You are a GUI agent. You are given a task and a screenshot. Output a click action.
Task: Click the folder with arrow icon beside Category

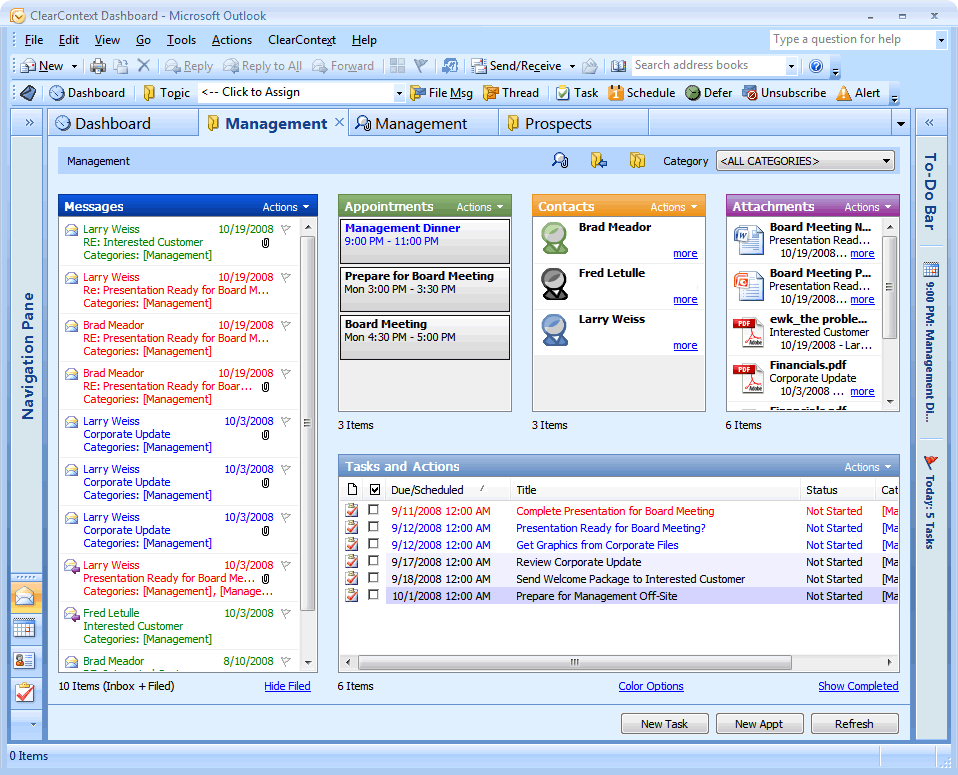(x=599, y=161)
